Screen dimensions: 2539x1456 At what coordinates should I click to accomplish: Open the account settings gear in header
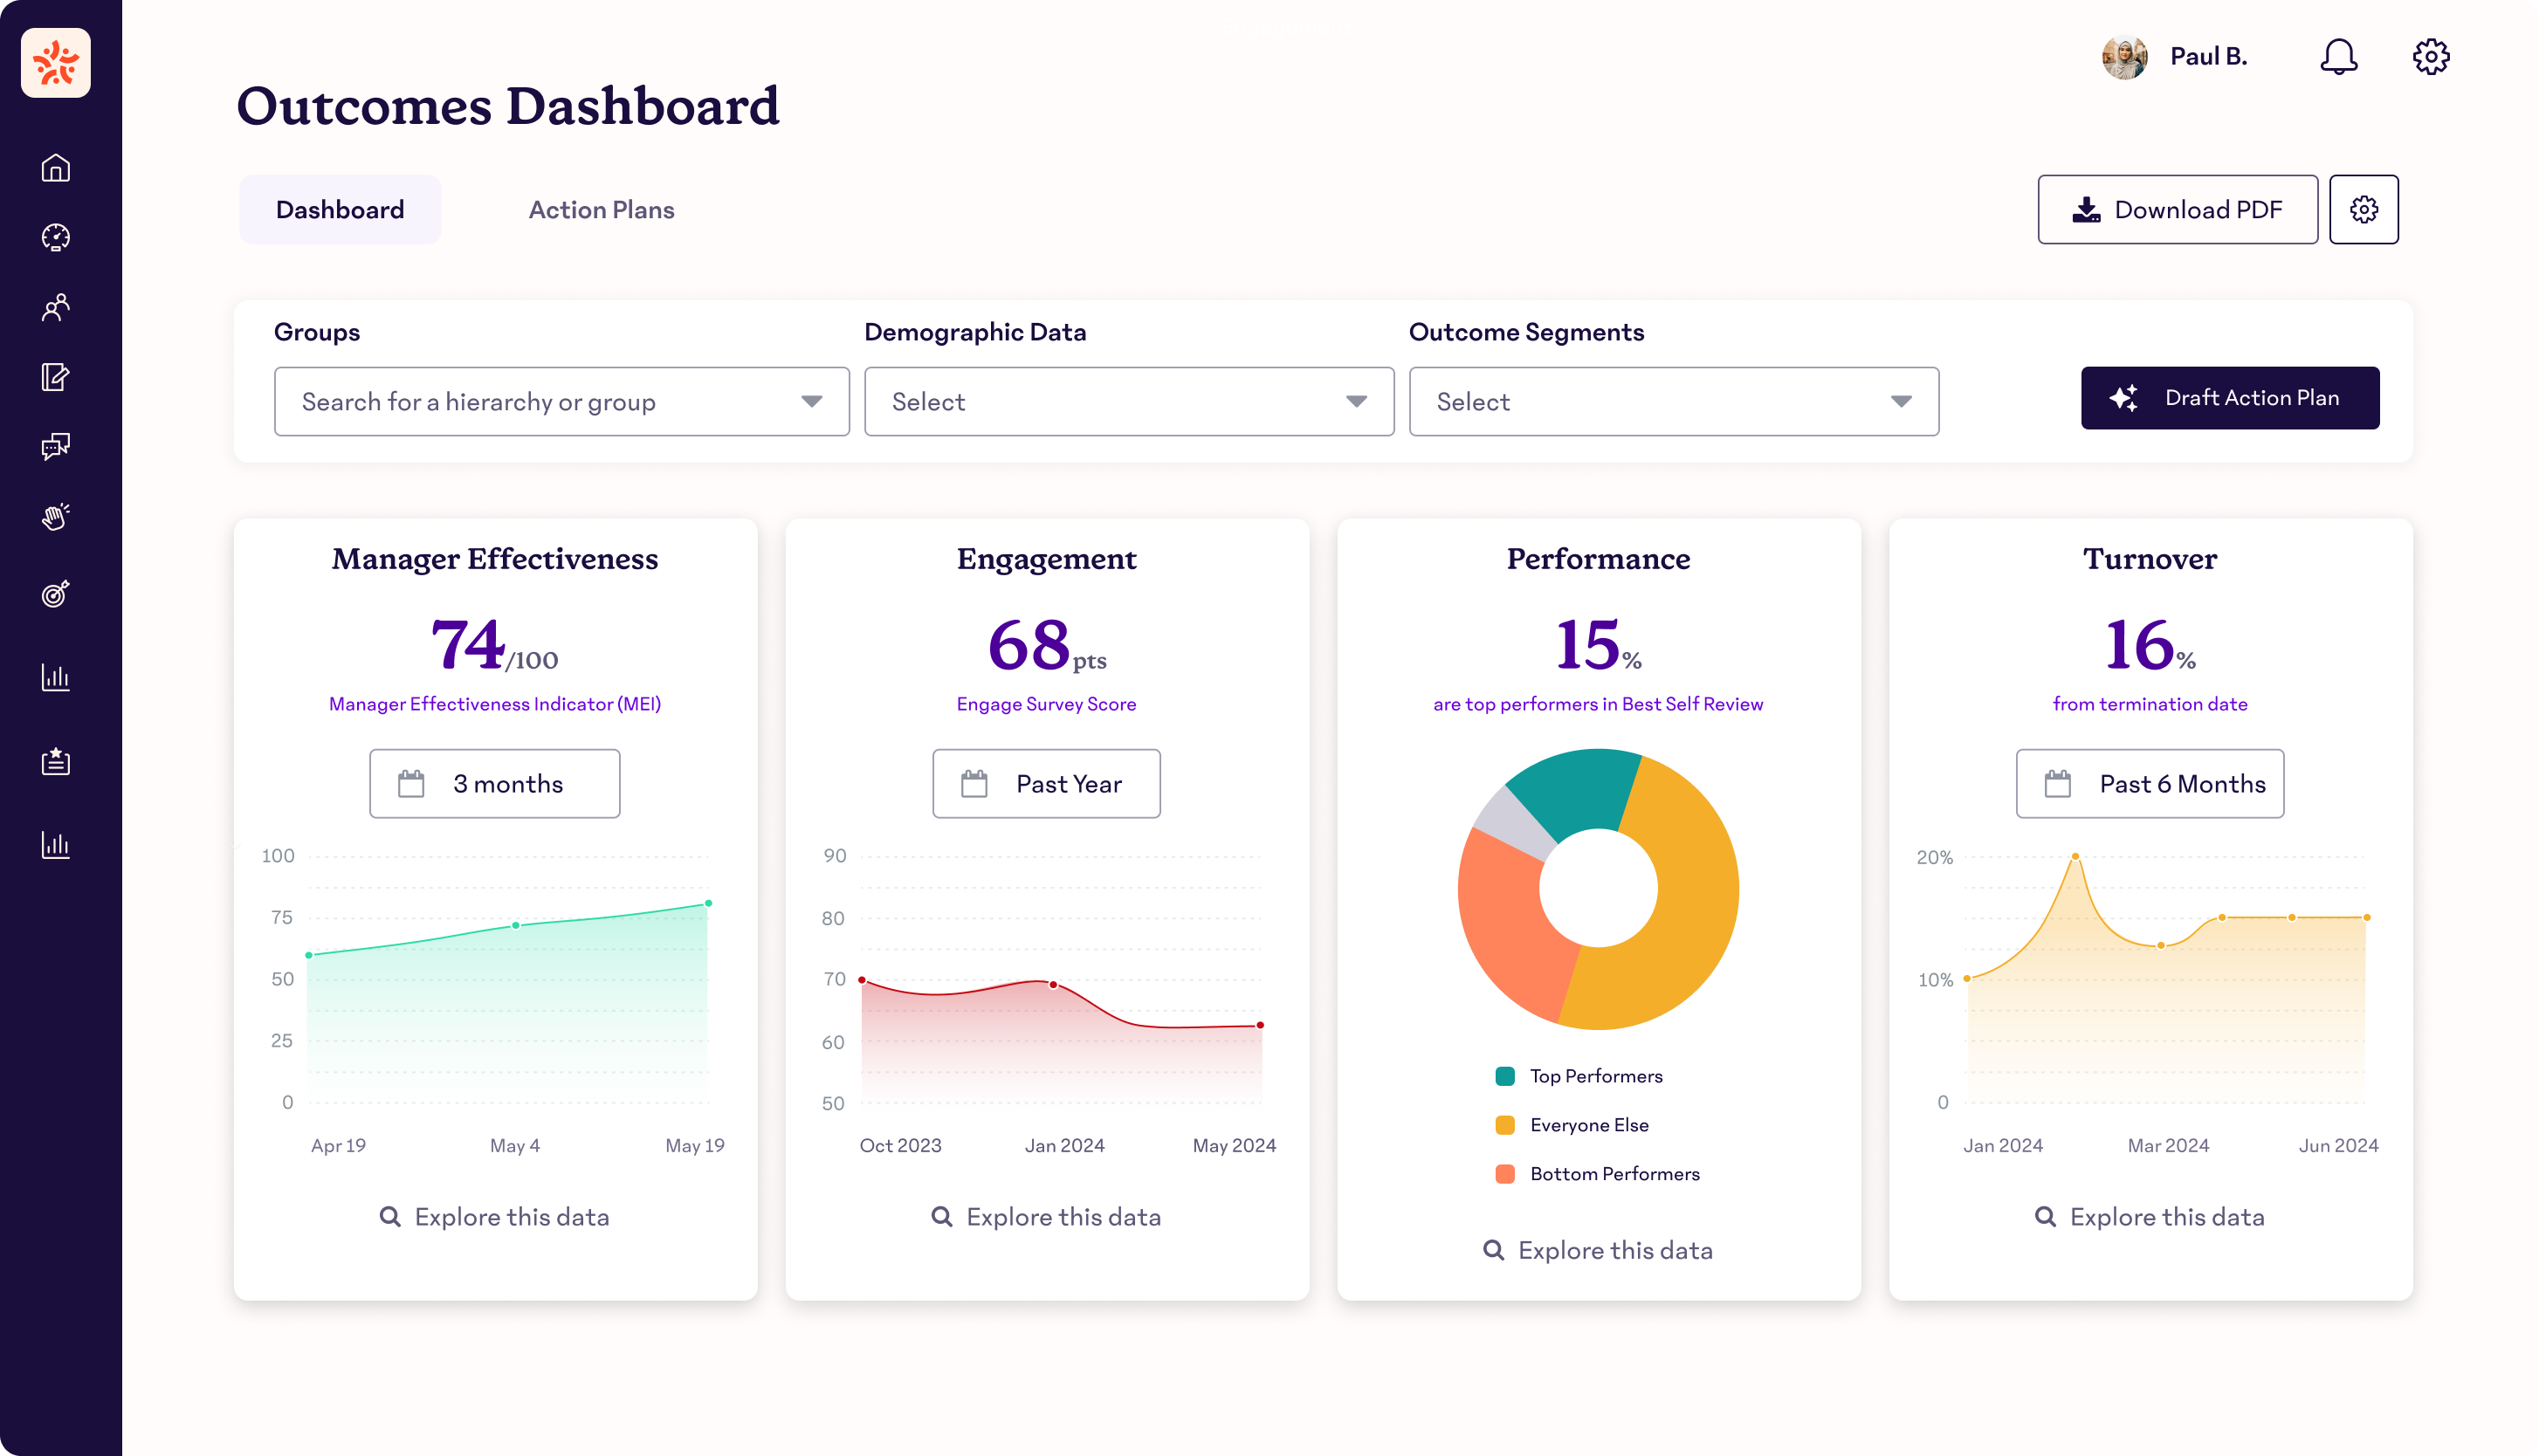(2430, 57)
